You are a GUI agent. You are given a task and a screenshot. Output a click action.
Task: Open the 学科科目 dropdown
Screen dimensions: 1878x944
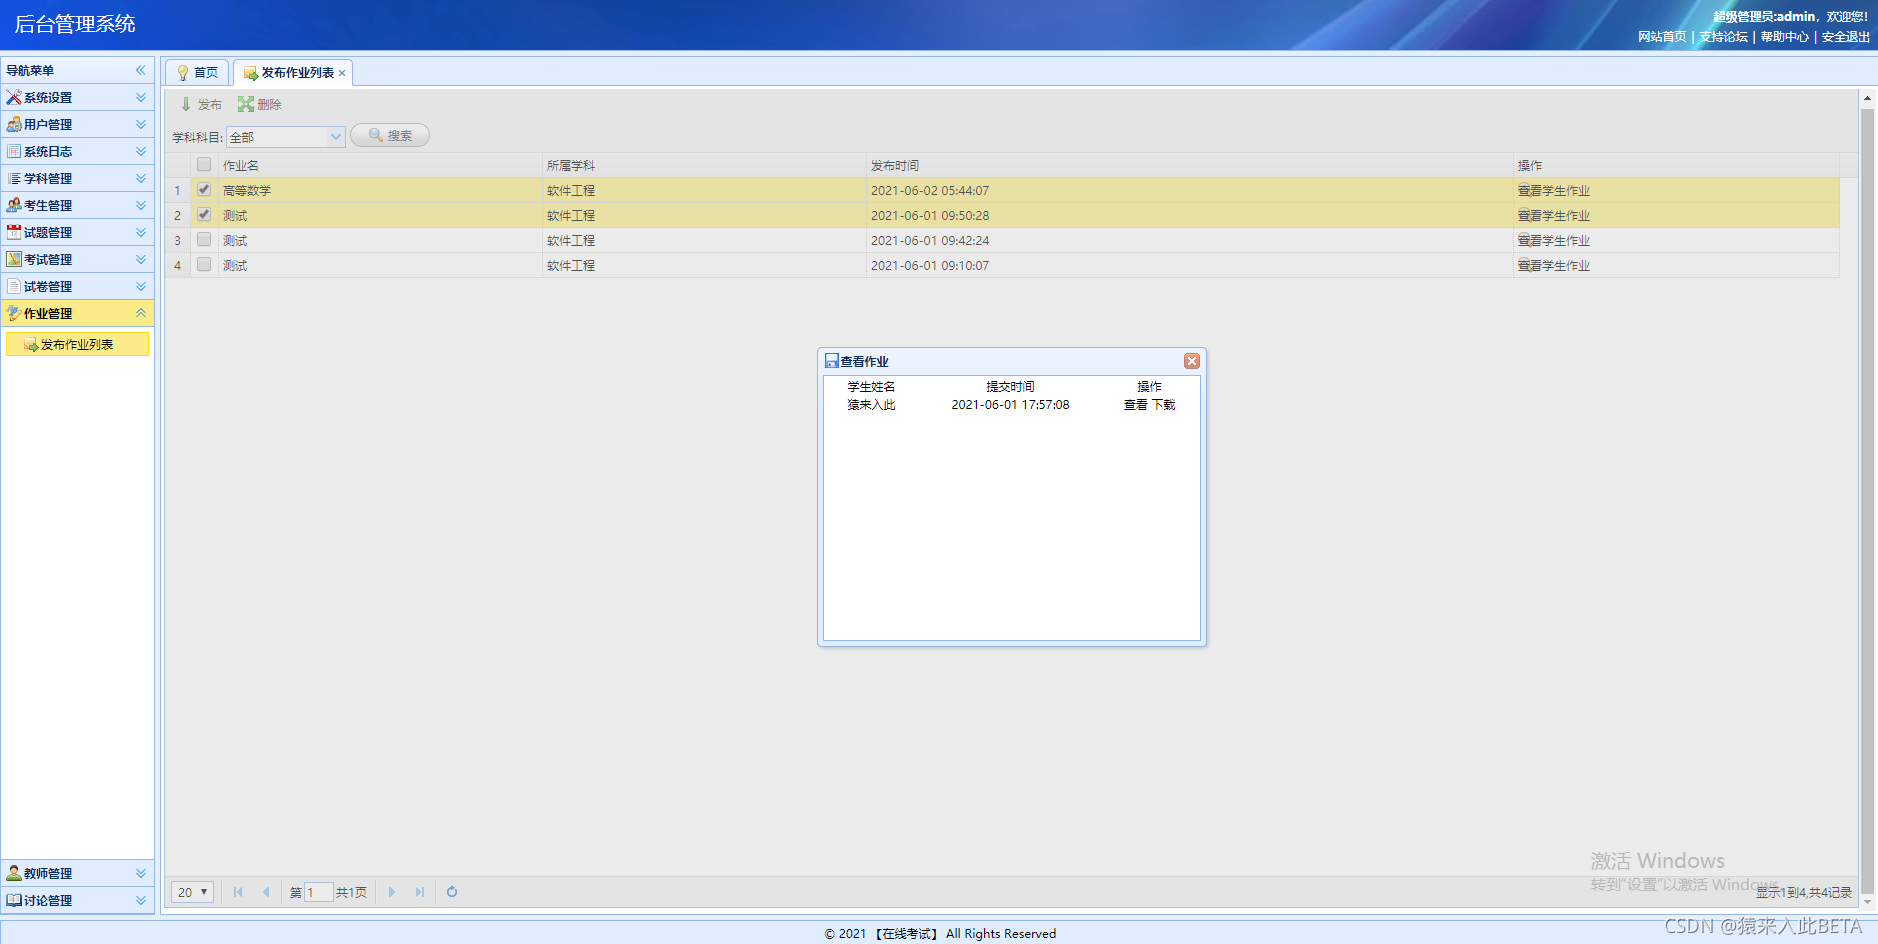tap(336, 137)
